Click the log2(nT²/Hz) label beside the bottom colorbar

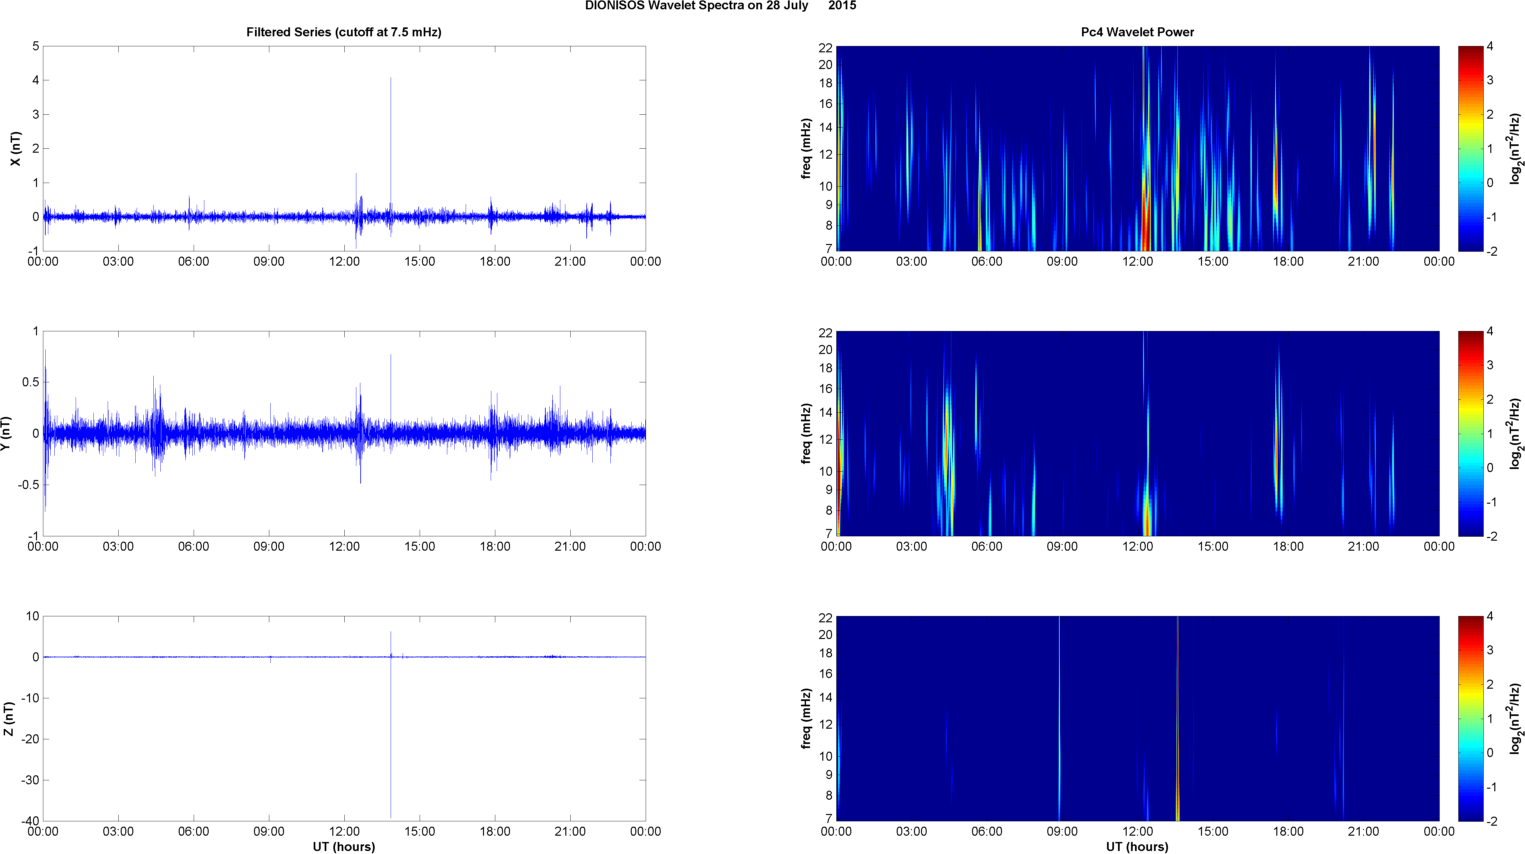[x=1516, y=718]
